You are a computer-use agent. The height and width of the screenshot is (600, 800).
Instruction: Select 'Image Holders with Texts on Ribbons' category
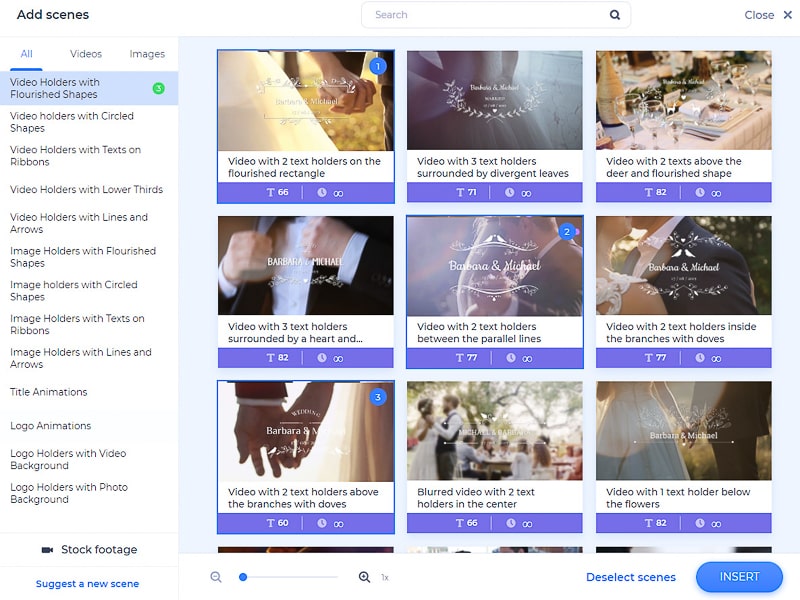coord(89,324)
